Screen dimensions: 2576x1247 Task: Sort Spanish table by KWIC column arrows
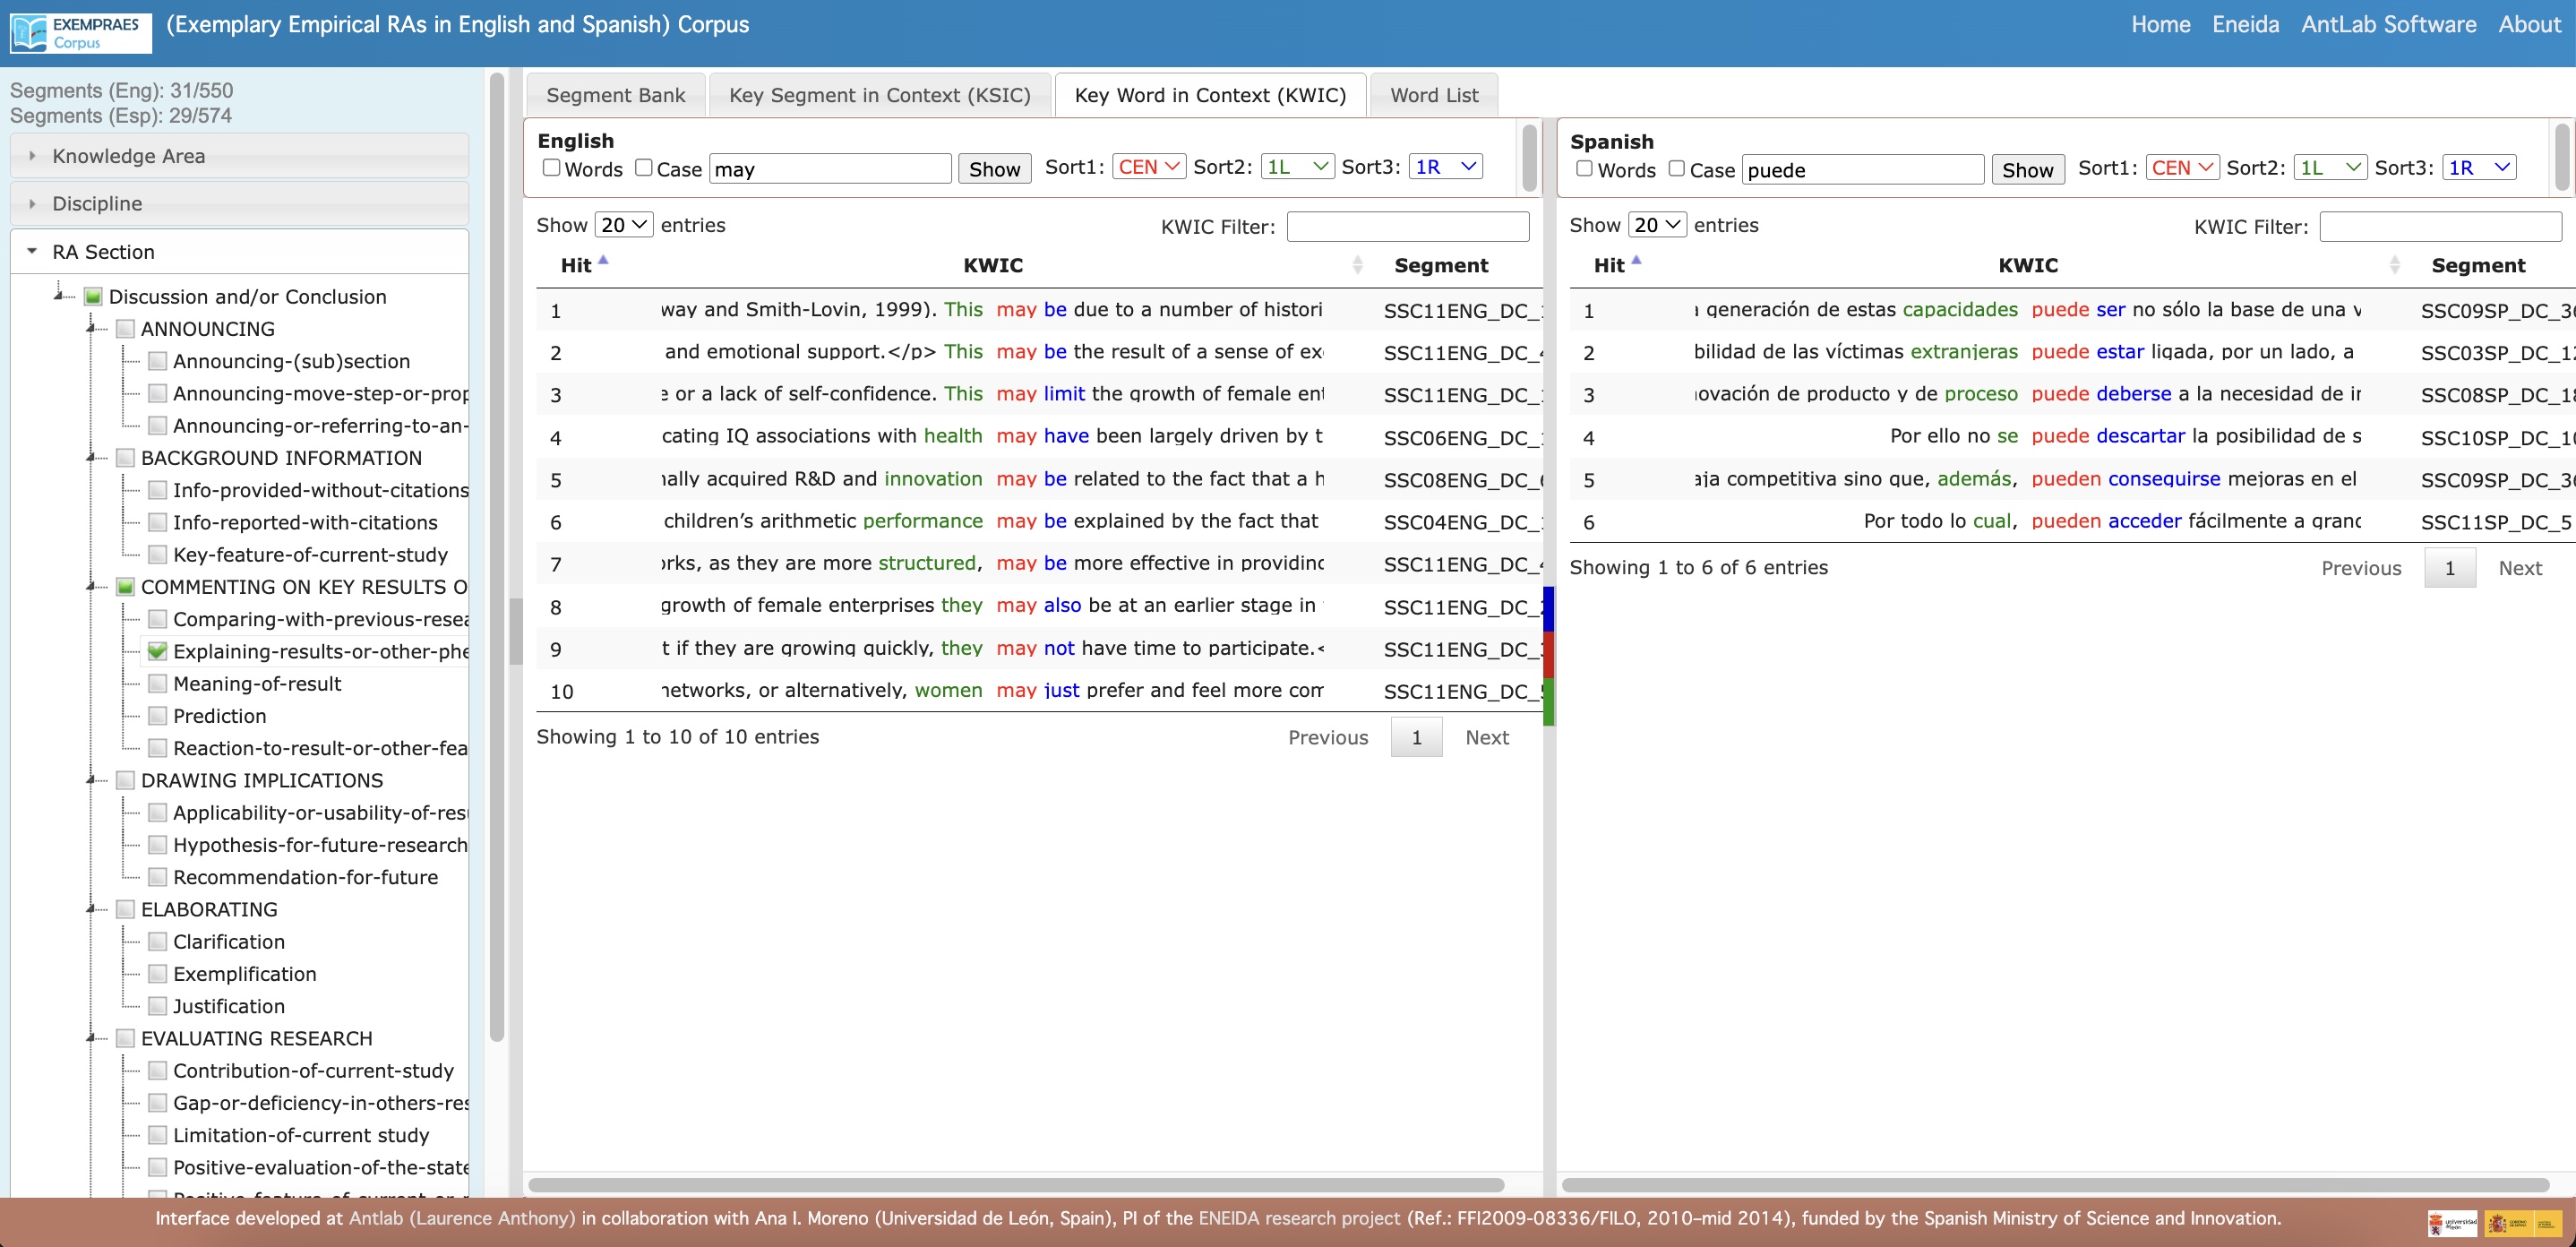(2393, 265)
